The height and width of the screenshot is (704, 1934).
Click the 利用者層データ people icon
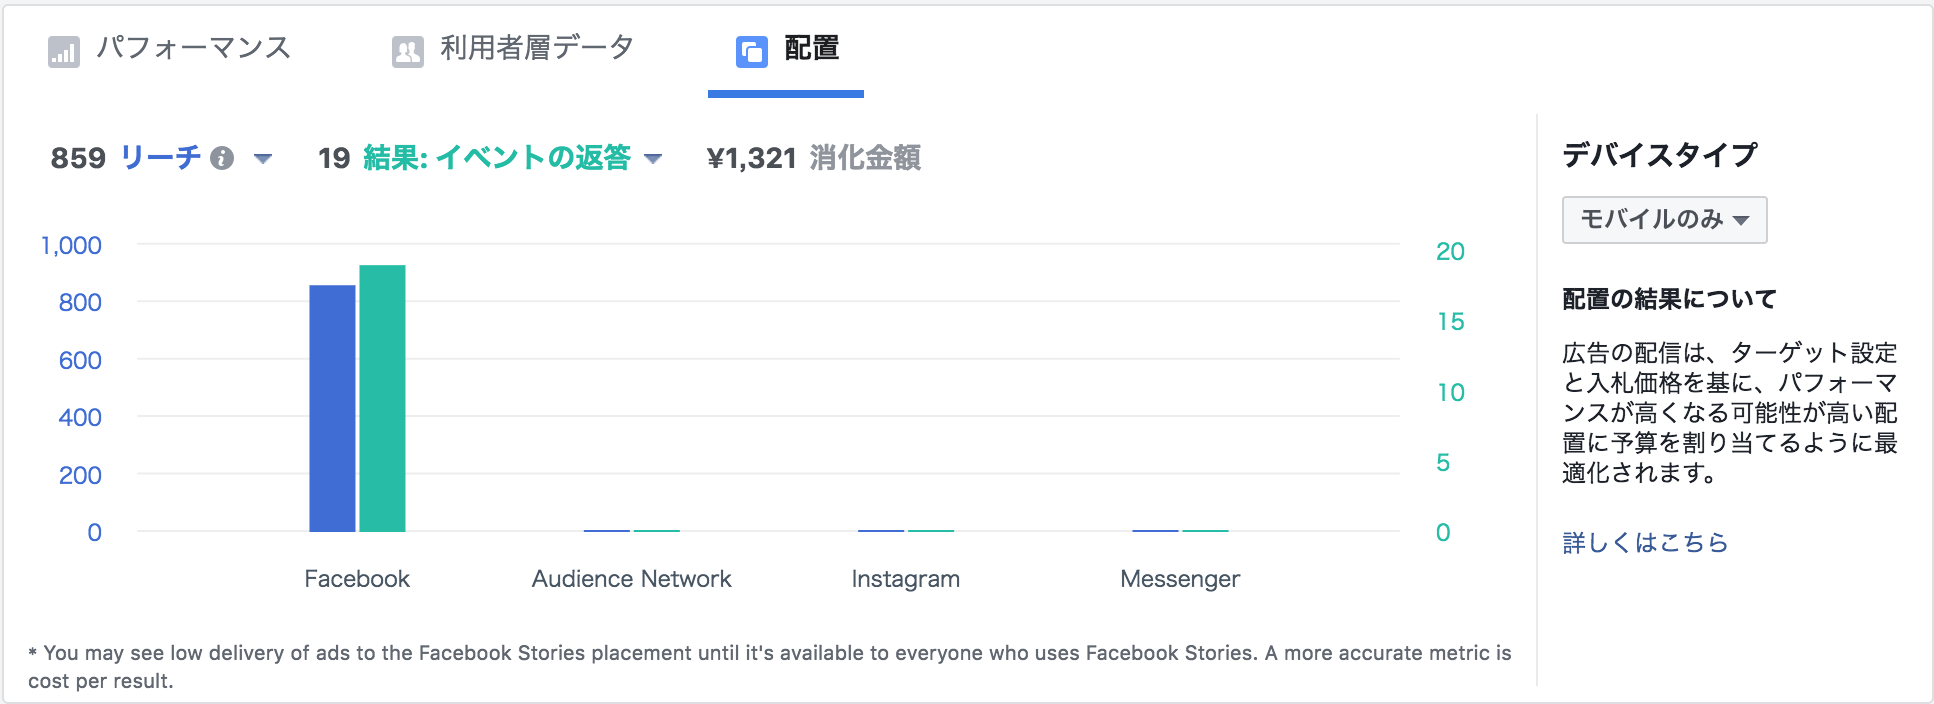[407, 52]
